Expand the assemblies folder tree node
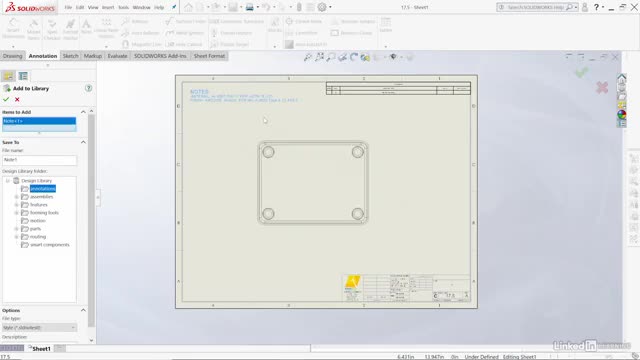Screen dimensions: 640x360 click(x=17, y=197)
